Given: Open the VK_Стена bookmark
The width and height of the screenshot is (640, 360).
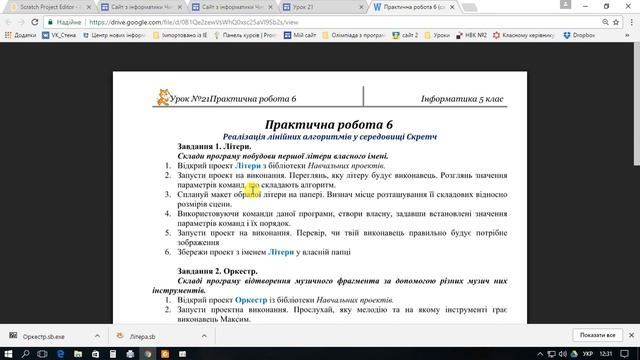Looking at the screenshot, I should [x=59, y=36].
